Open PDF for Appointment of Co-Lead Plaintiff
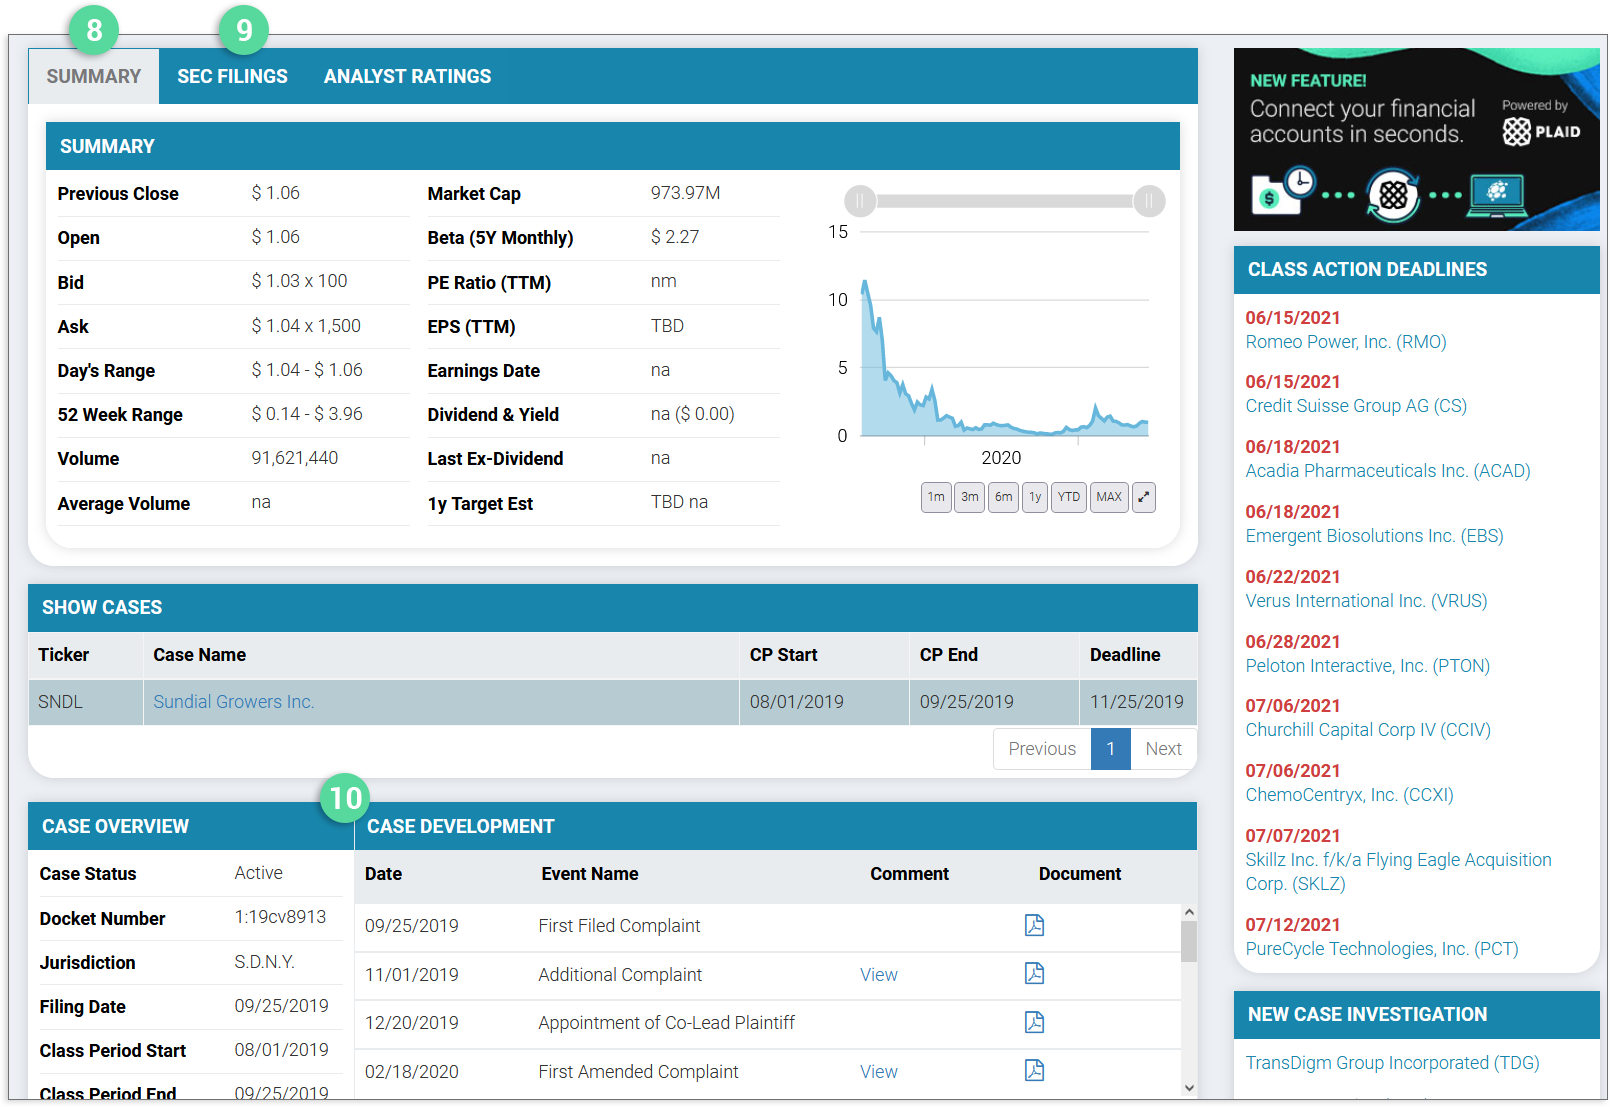This screenshot has width=1610, height=1107. [1034, 1022]
